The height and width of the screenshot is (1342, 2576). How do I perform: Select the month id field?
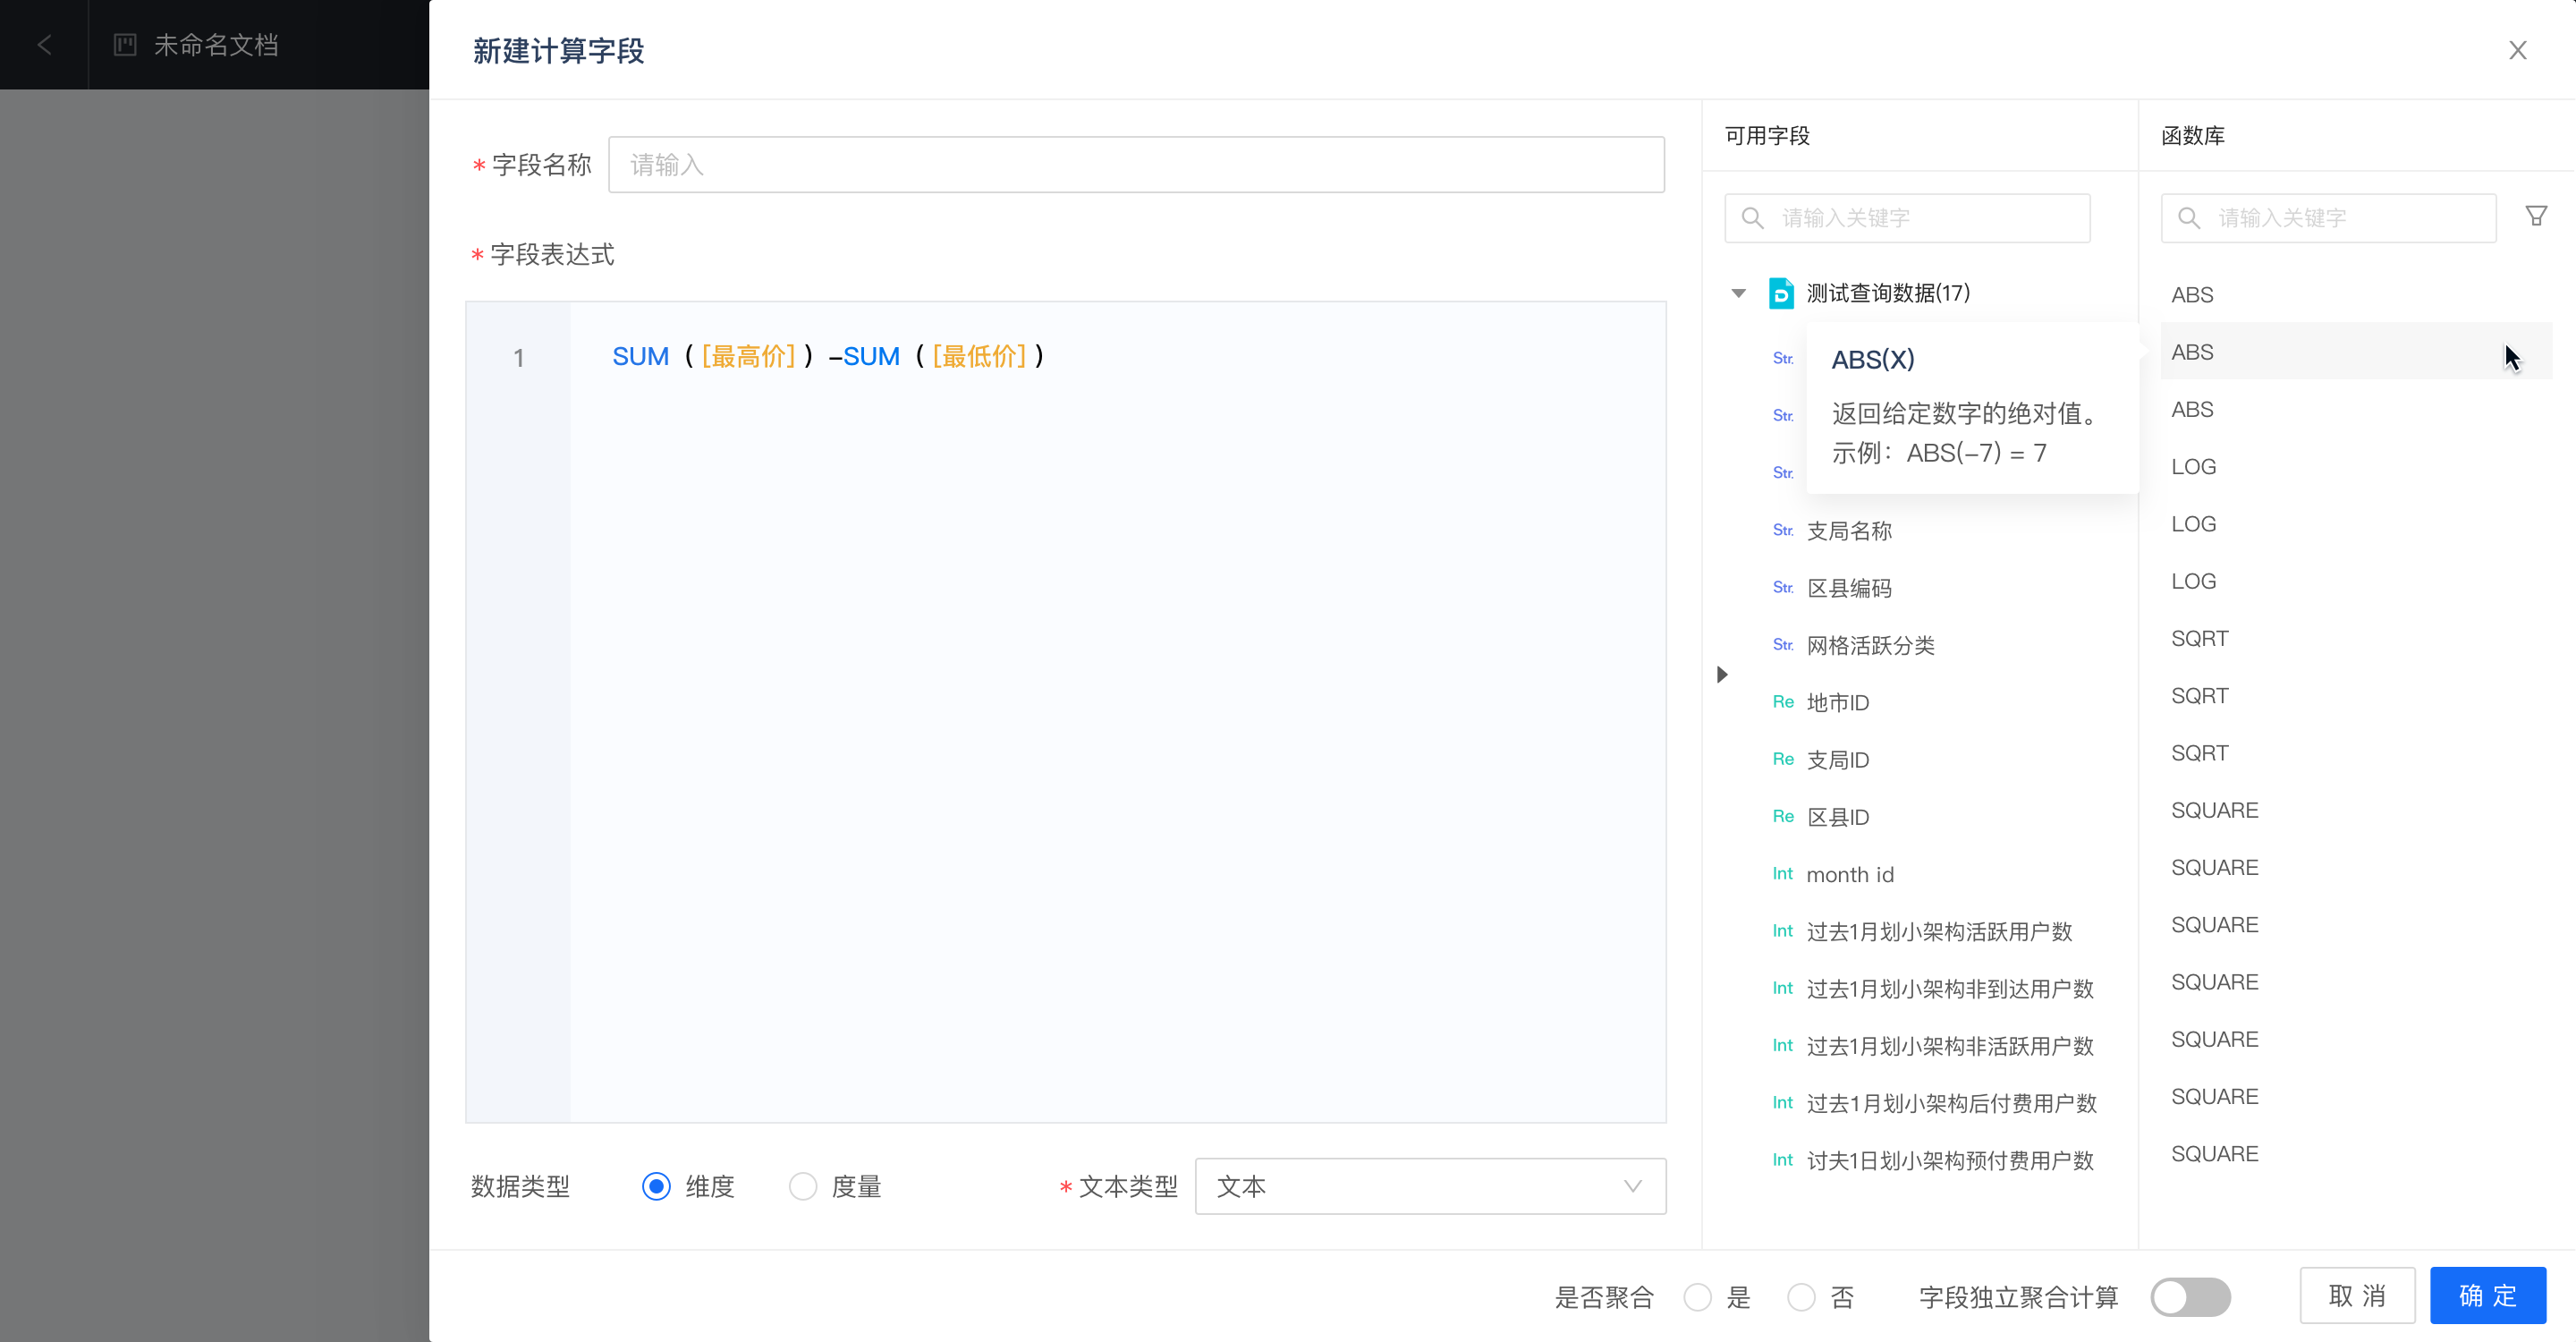coord(1850,874)
